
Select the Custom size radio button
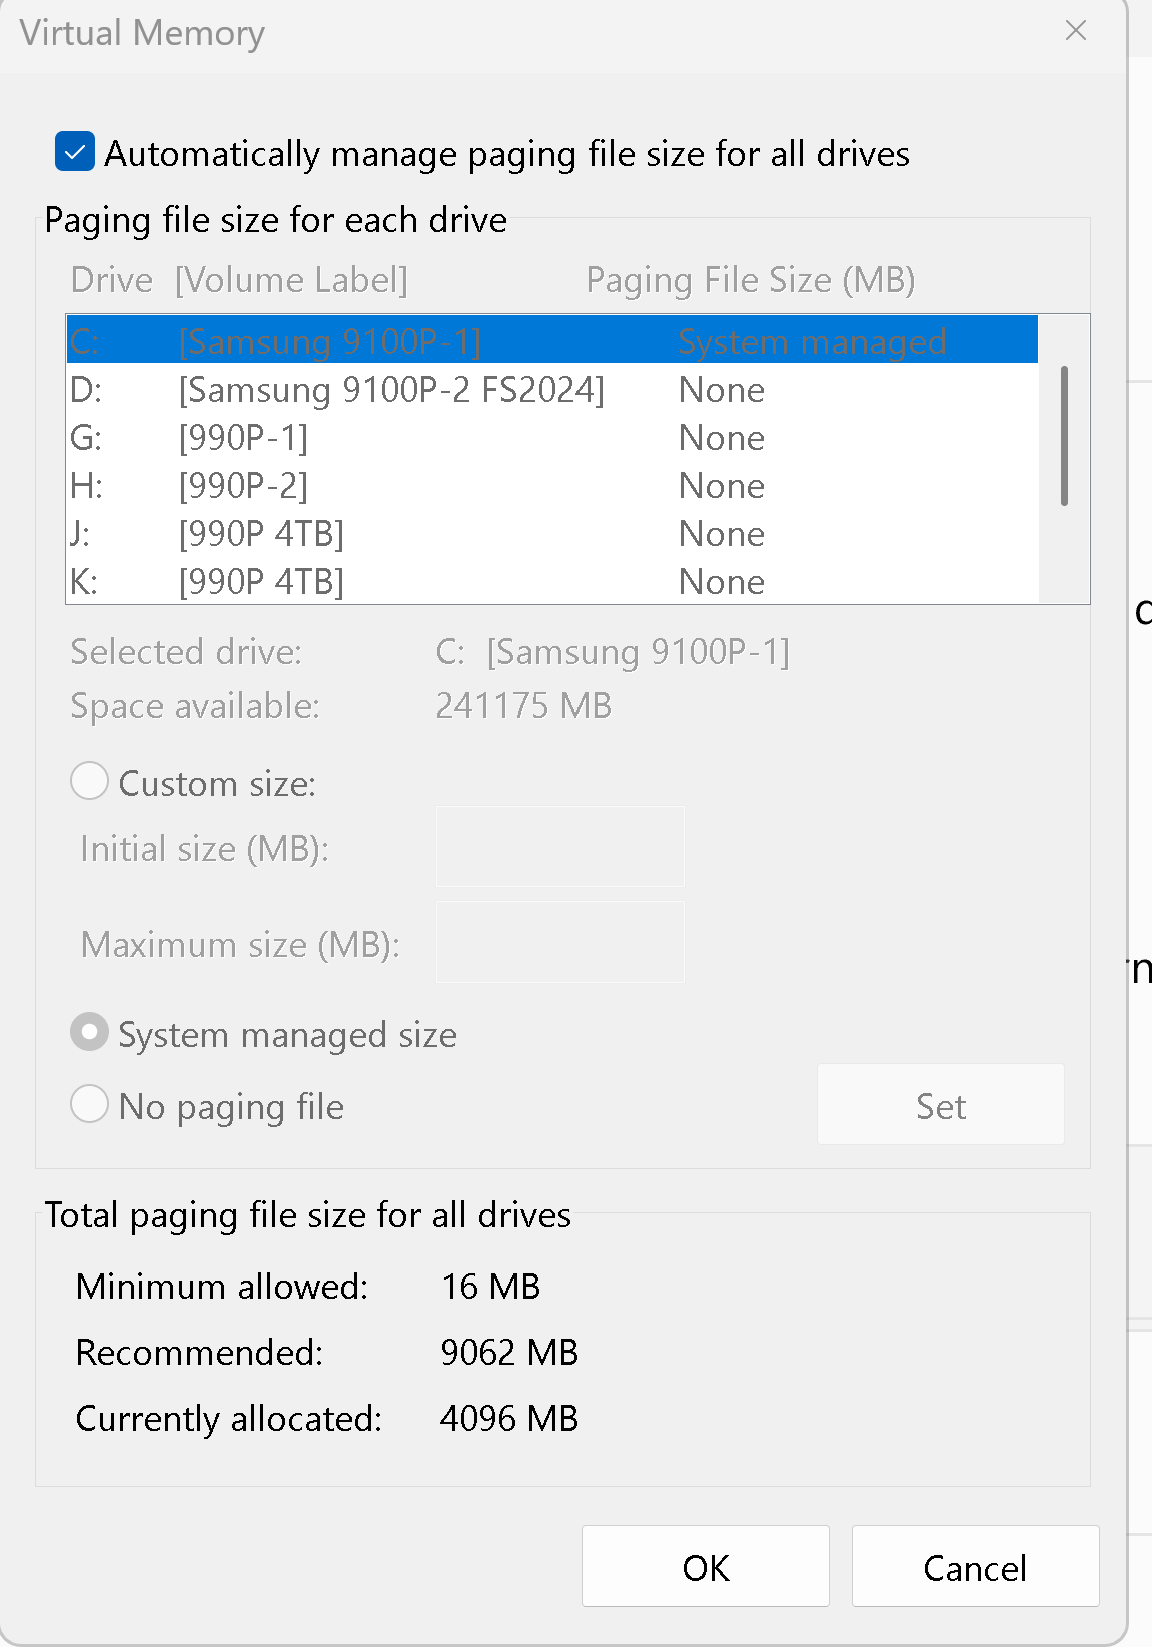coord(89,781)
